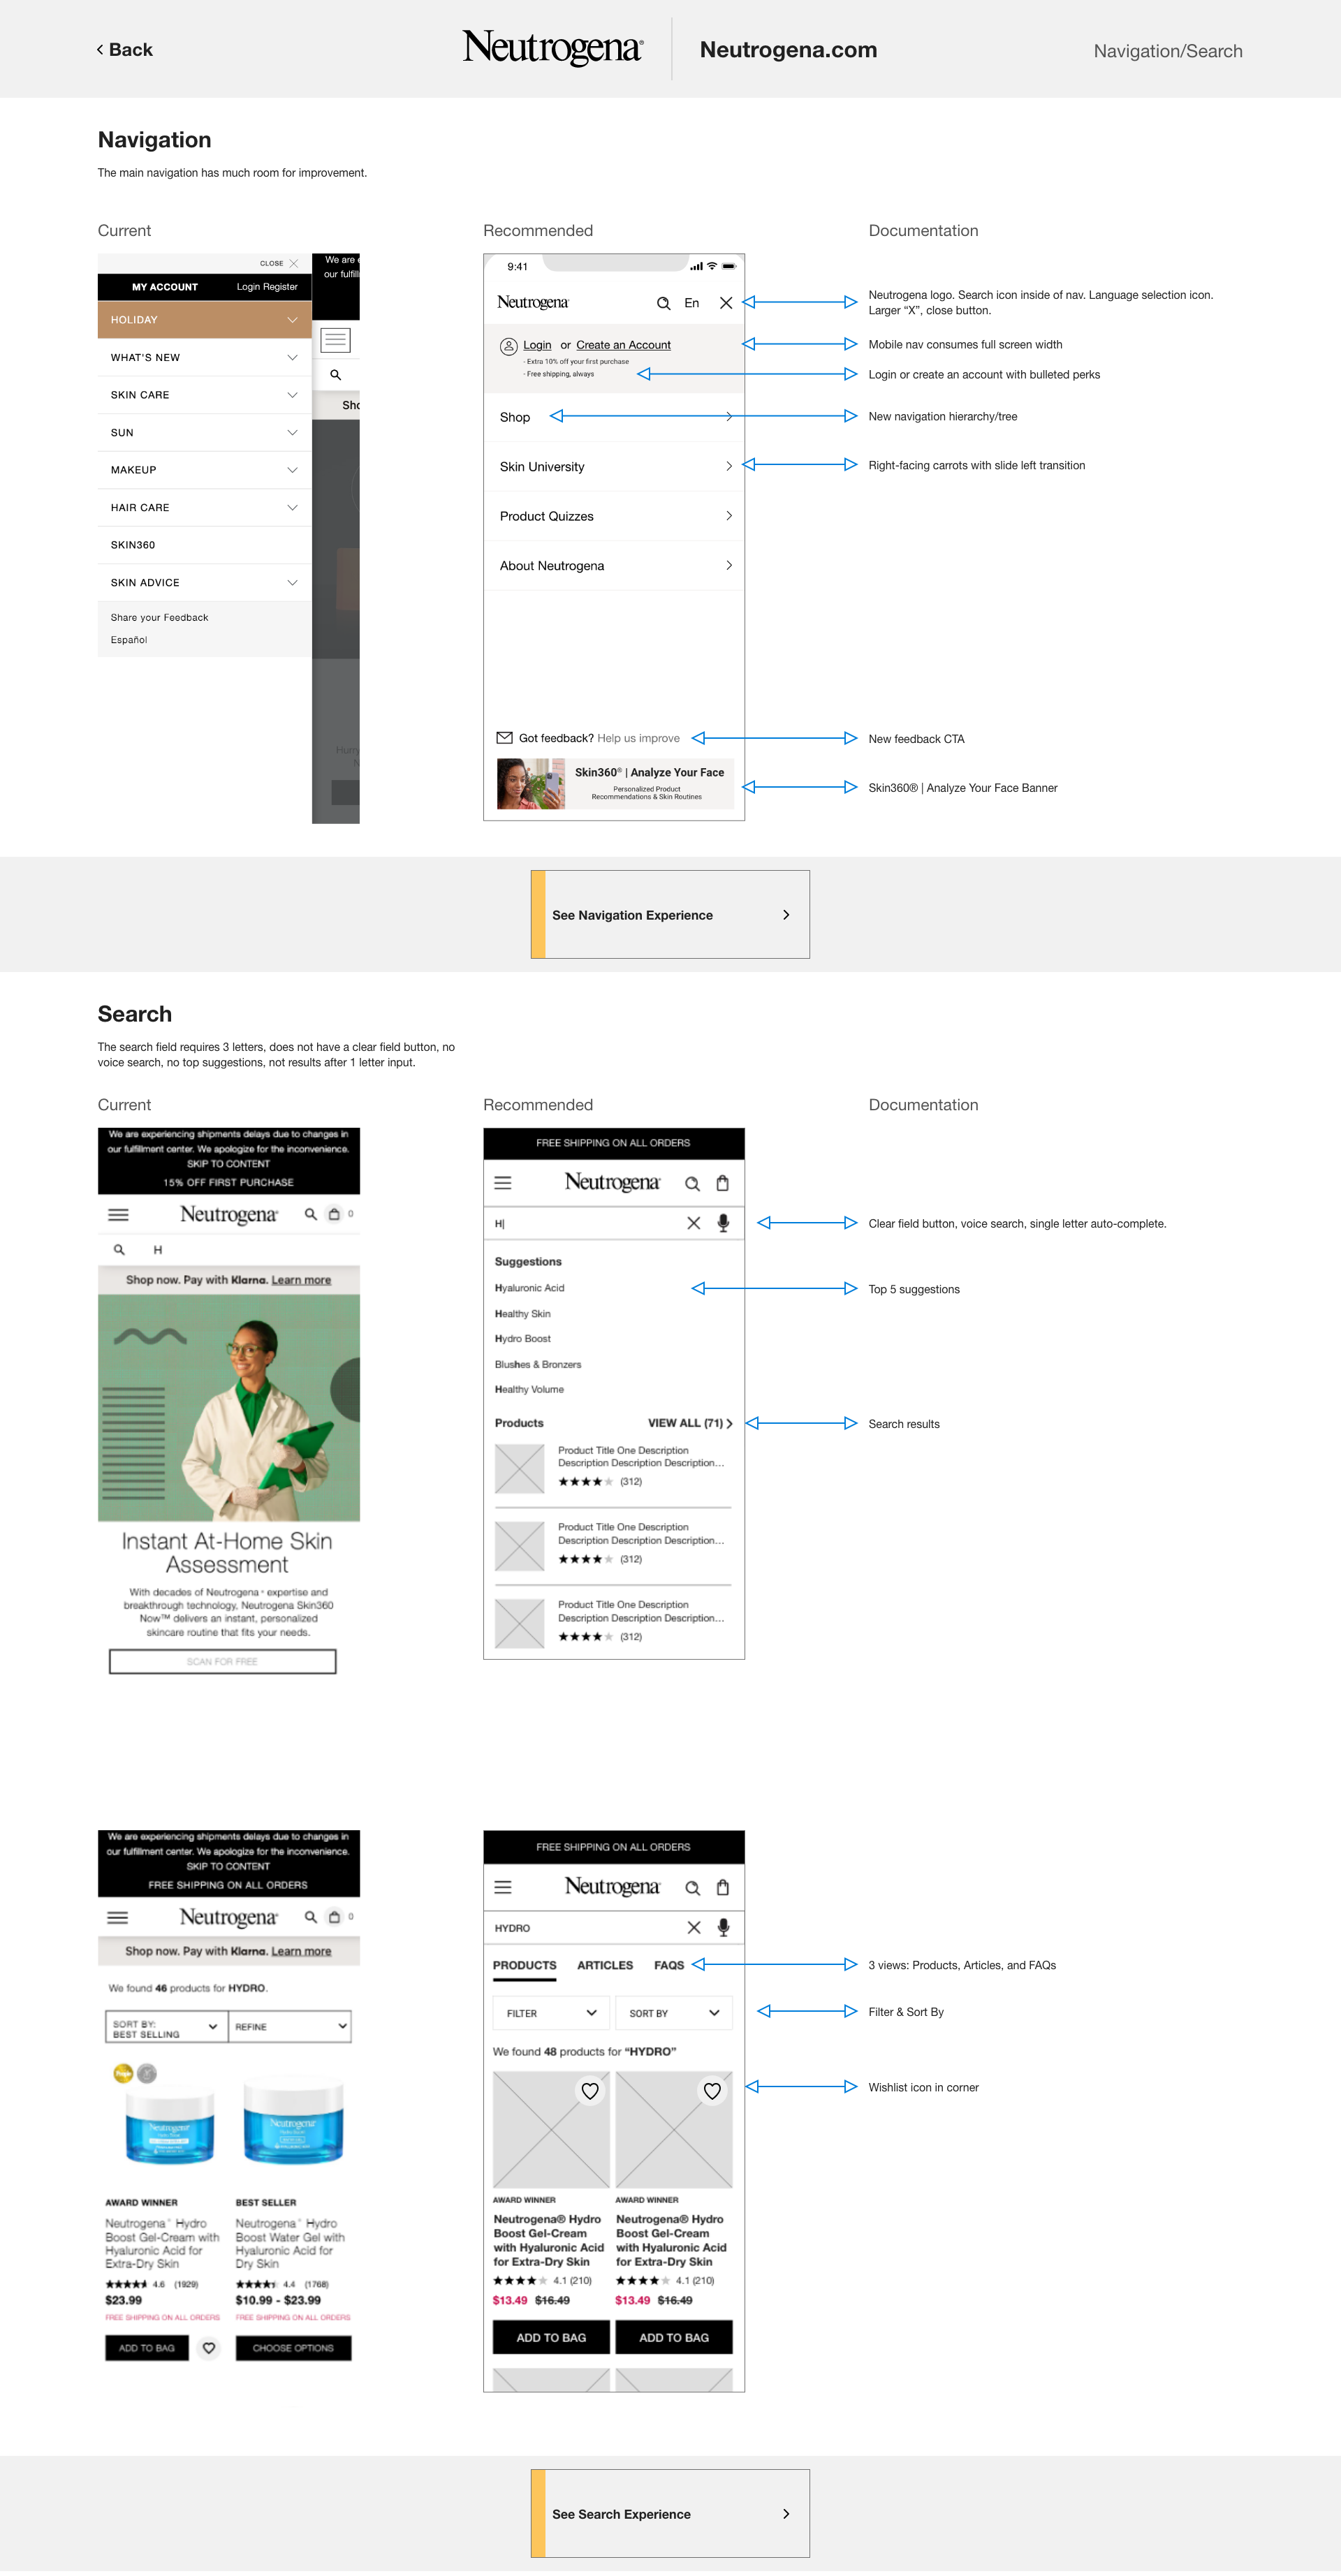1341x2576 pixels.
Task: Click the Blushes & Bronzers suggestion
Action: 538,1364
